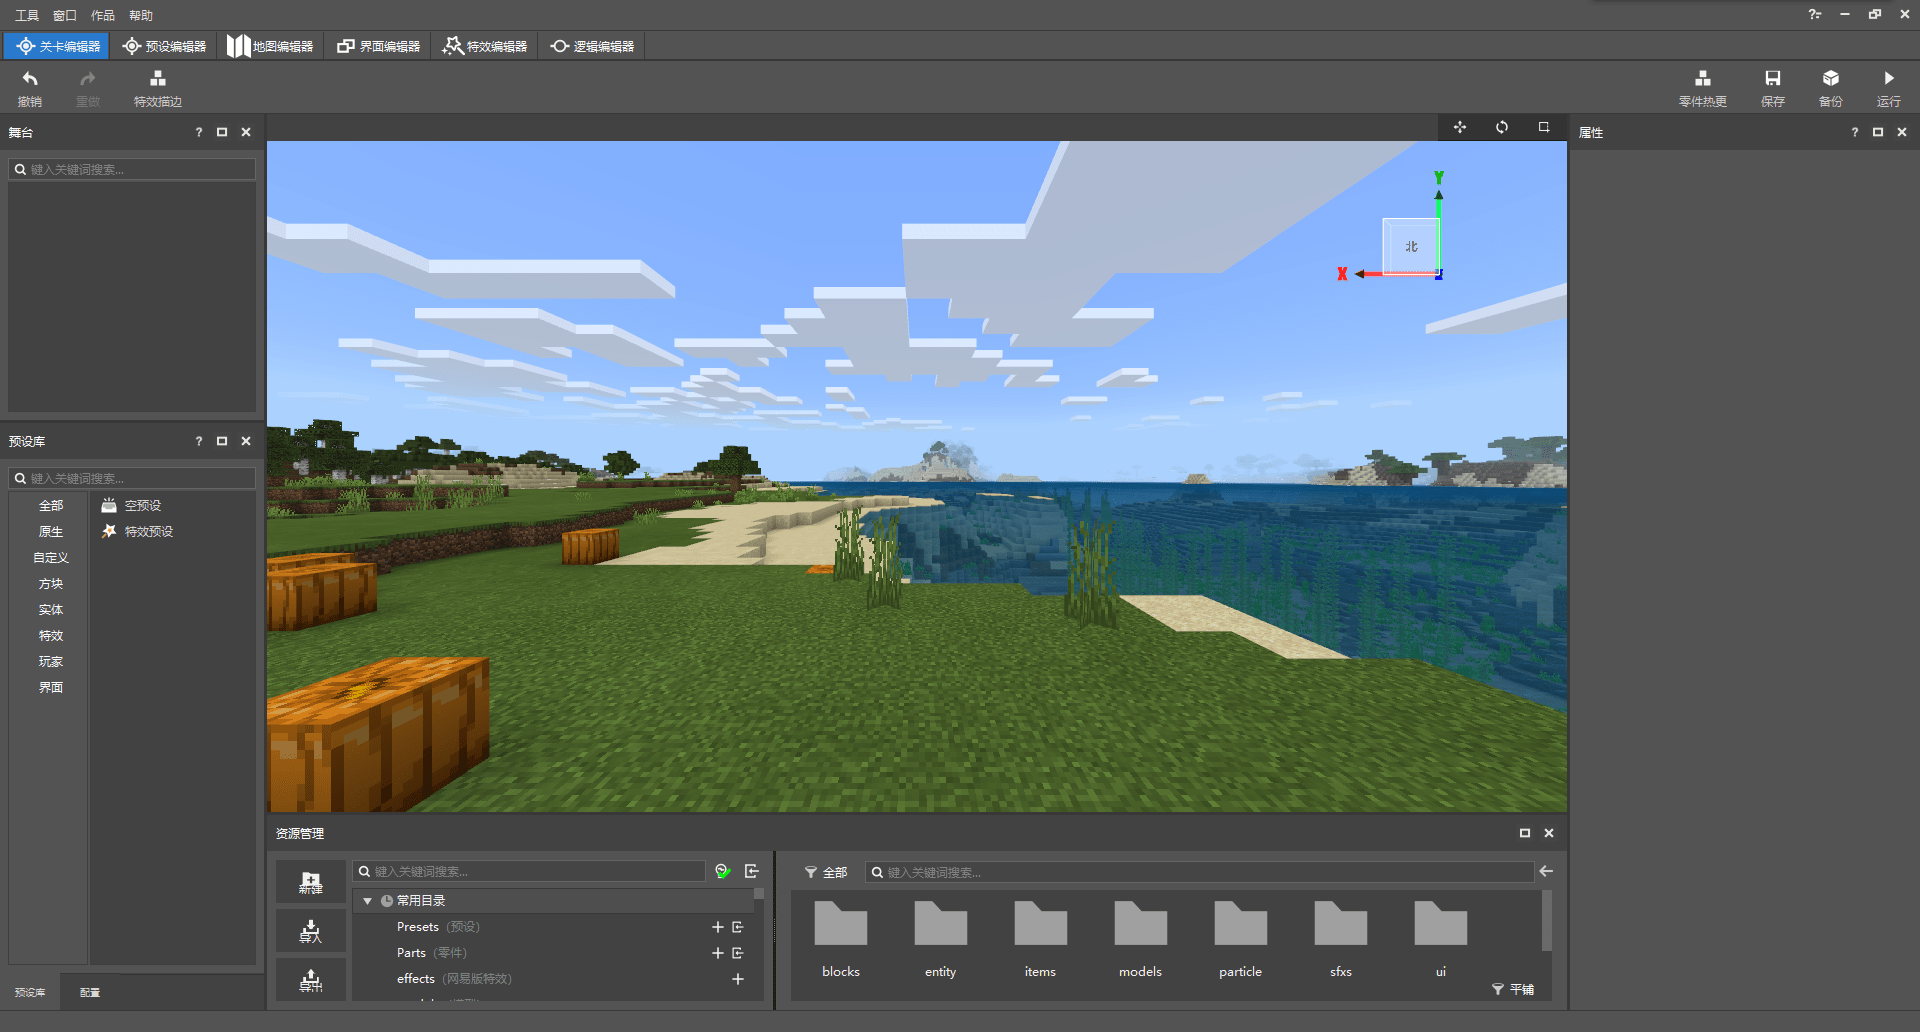Select the 实体 category in 预设库

point(51,610)
